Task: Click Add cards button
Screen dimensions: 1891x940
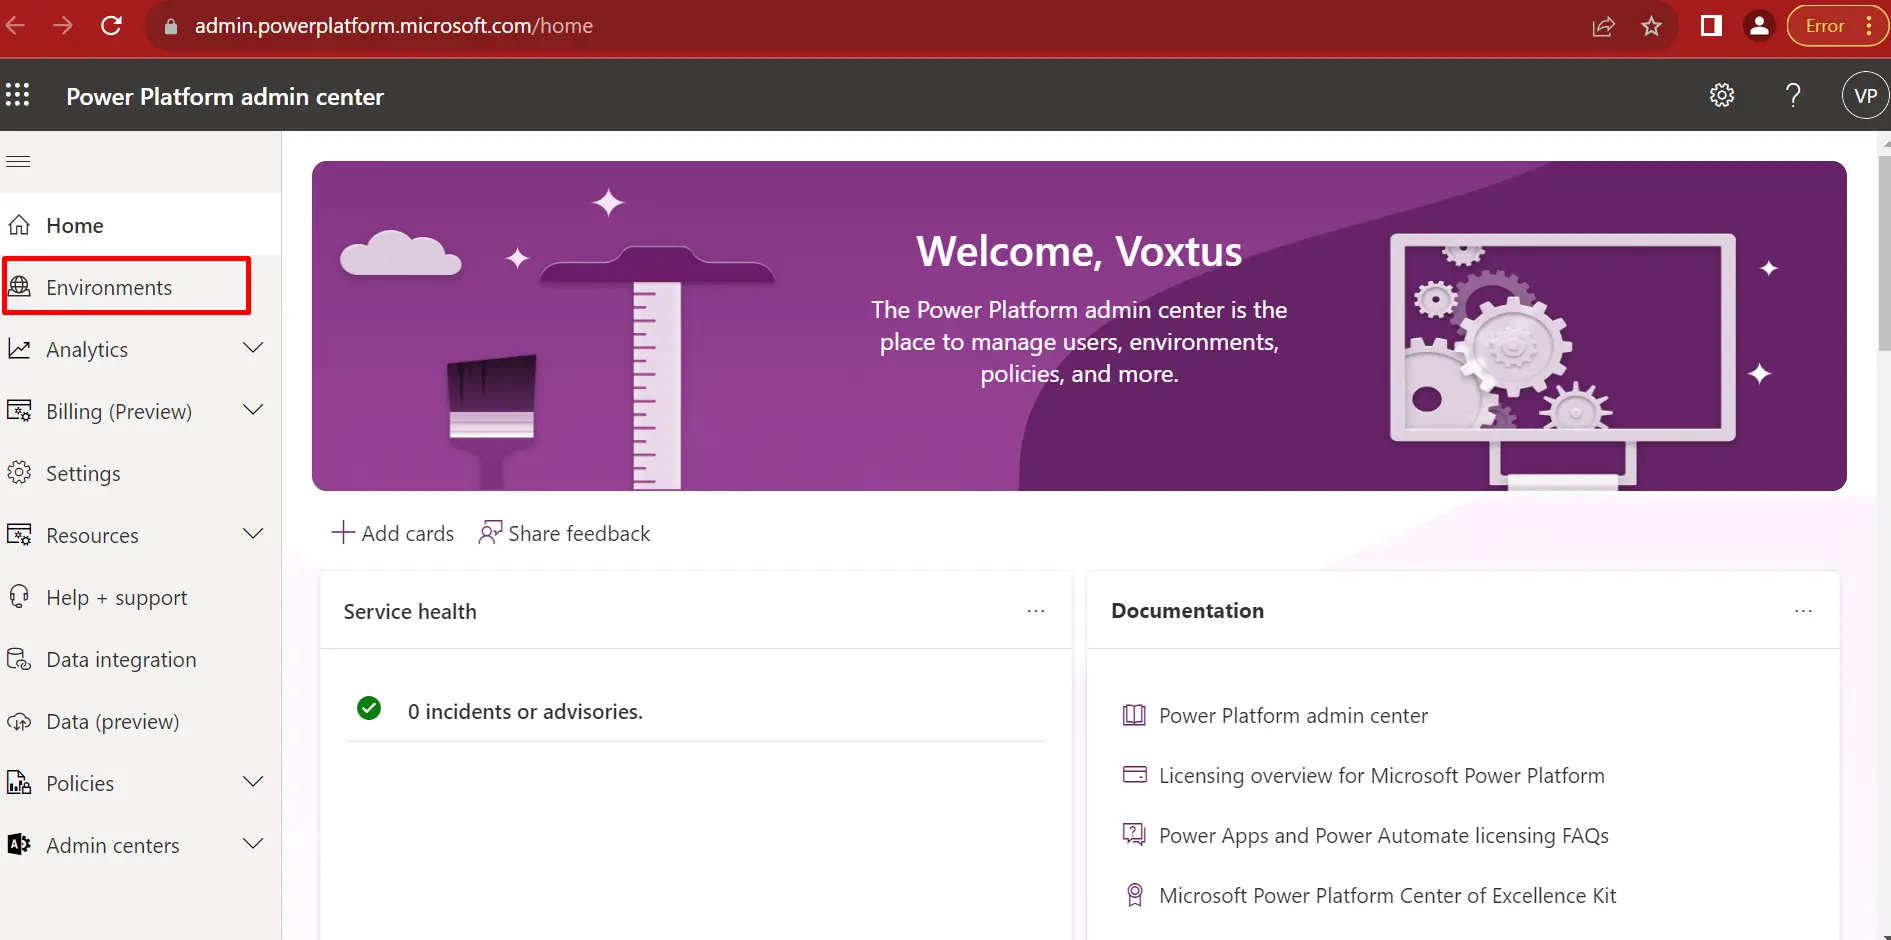Action: (393, 533)
